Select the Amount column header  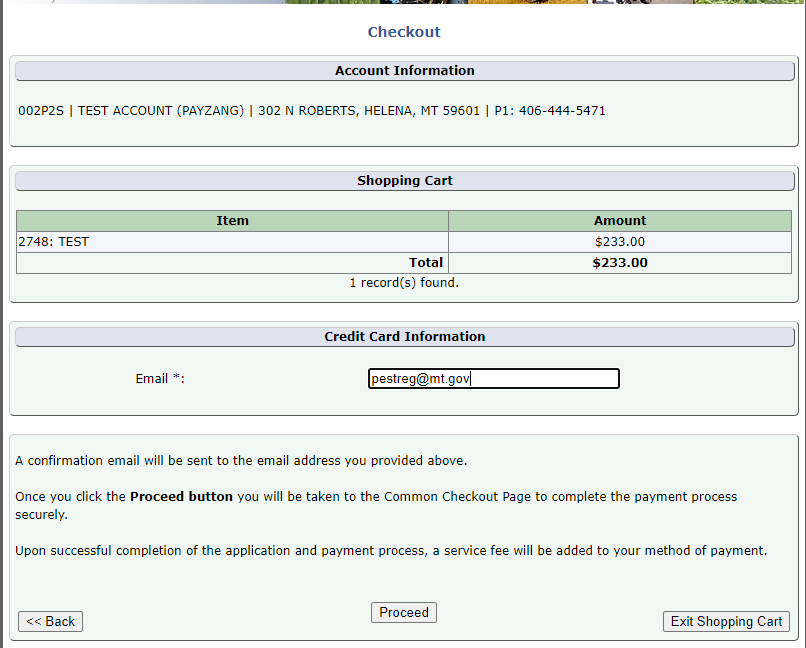pos(620,220)
